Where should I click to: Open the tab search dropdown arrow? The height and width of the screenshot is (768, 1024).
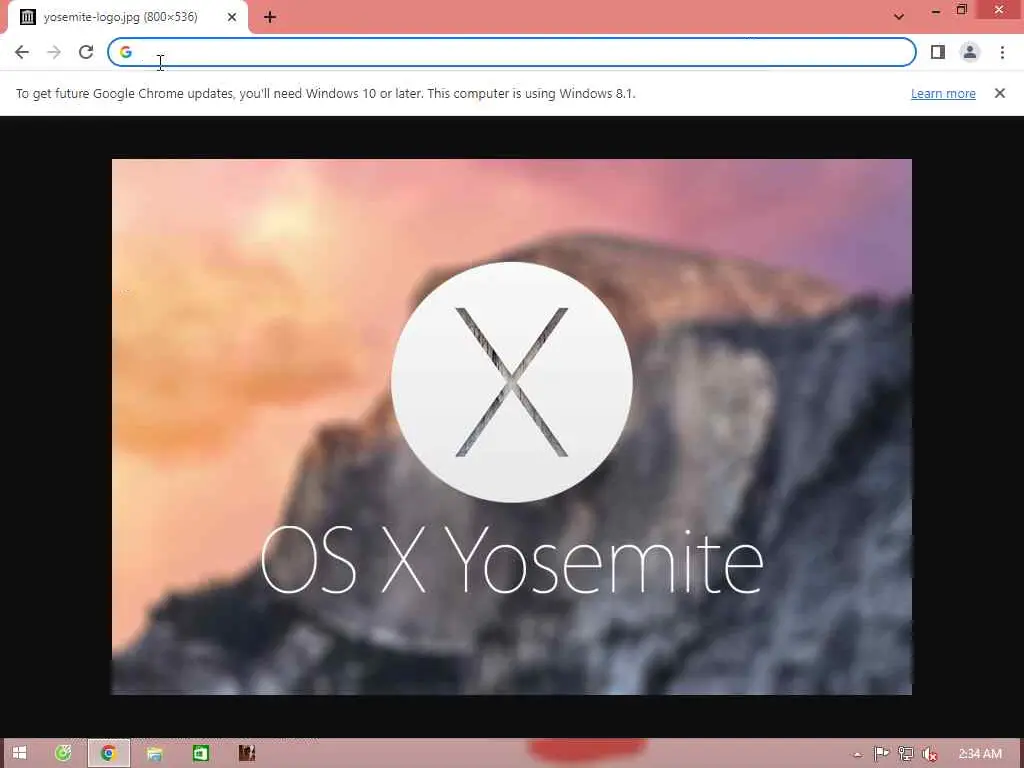(899, 16)
